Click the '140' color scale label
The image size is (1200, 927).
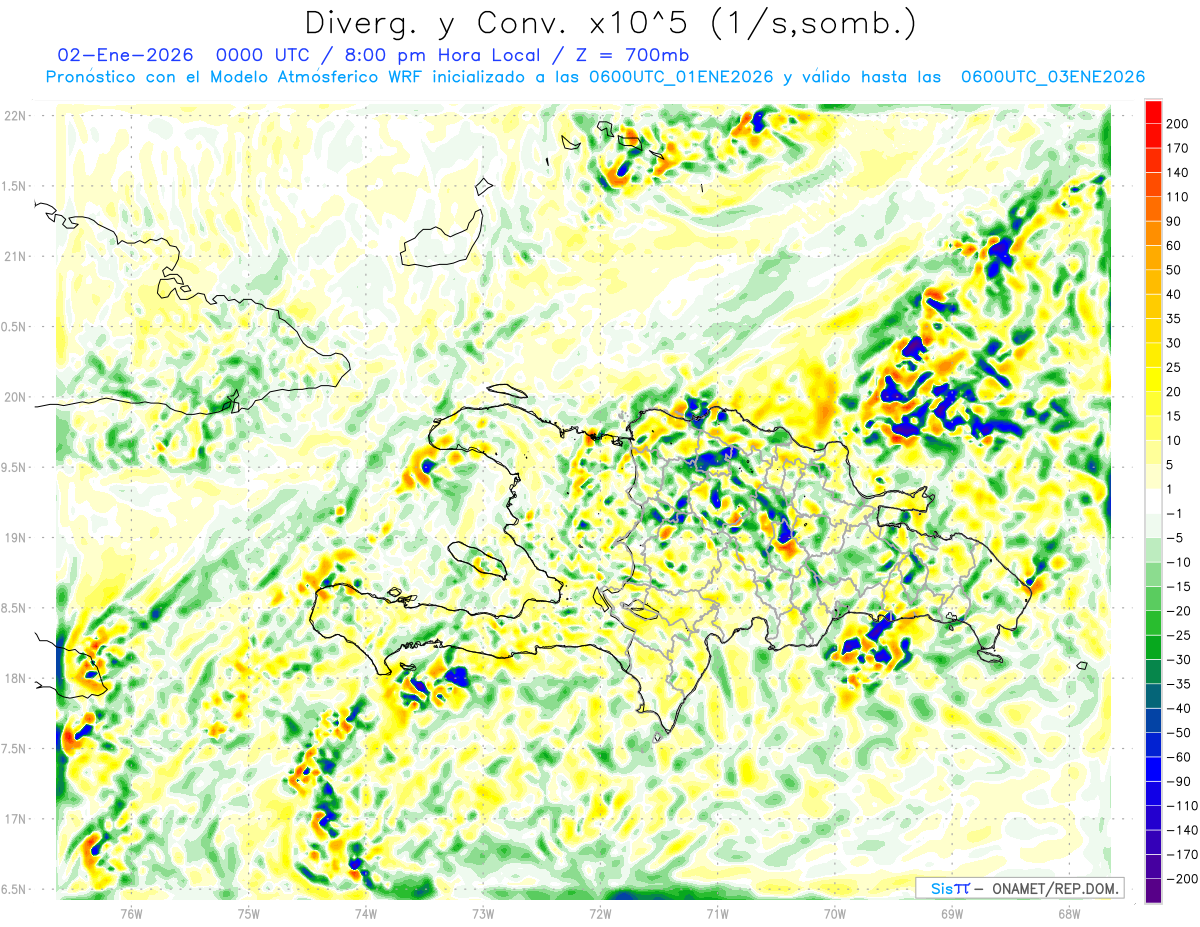coord(1177,173)
